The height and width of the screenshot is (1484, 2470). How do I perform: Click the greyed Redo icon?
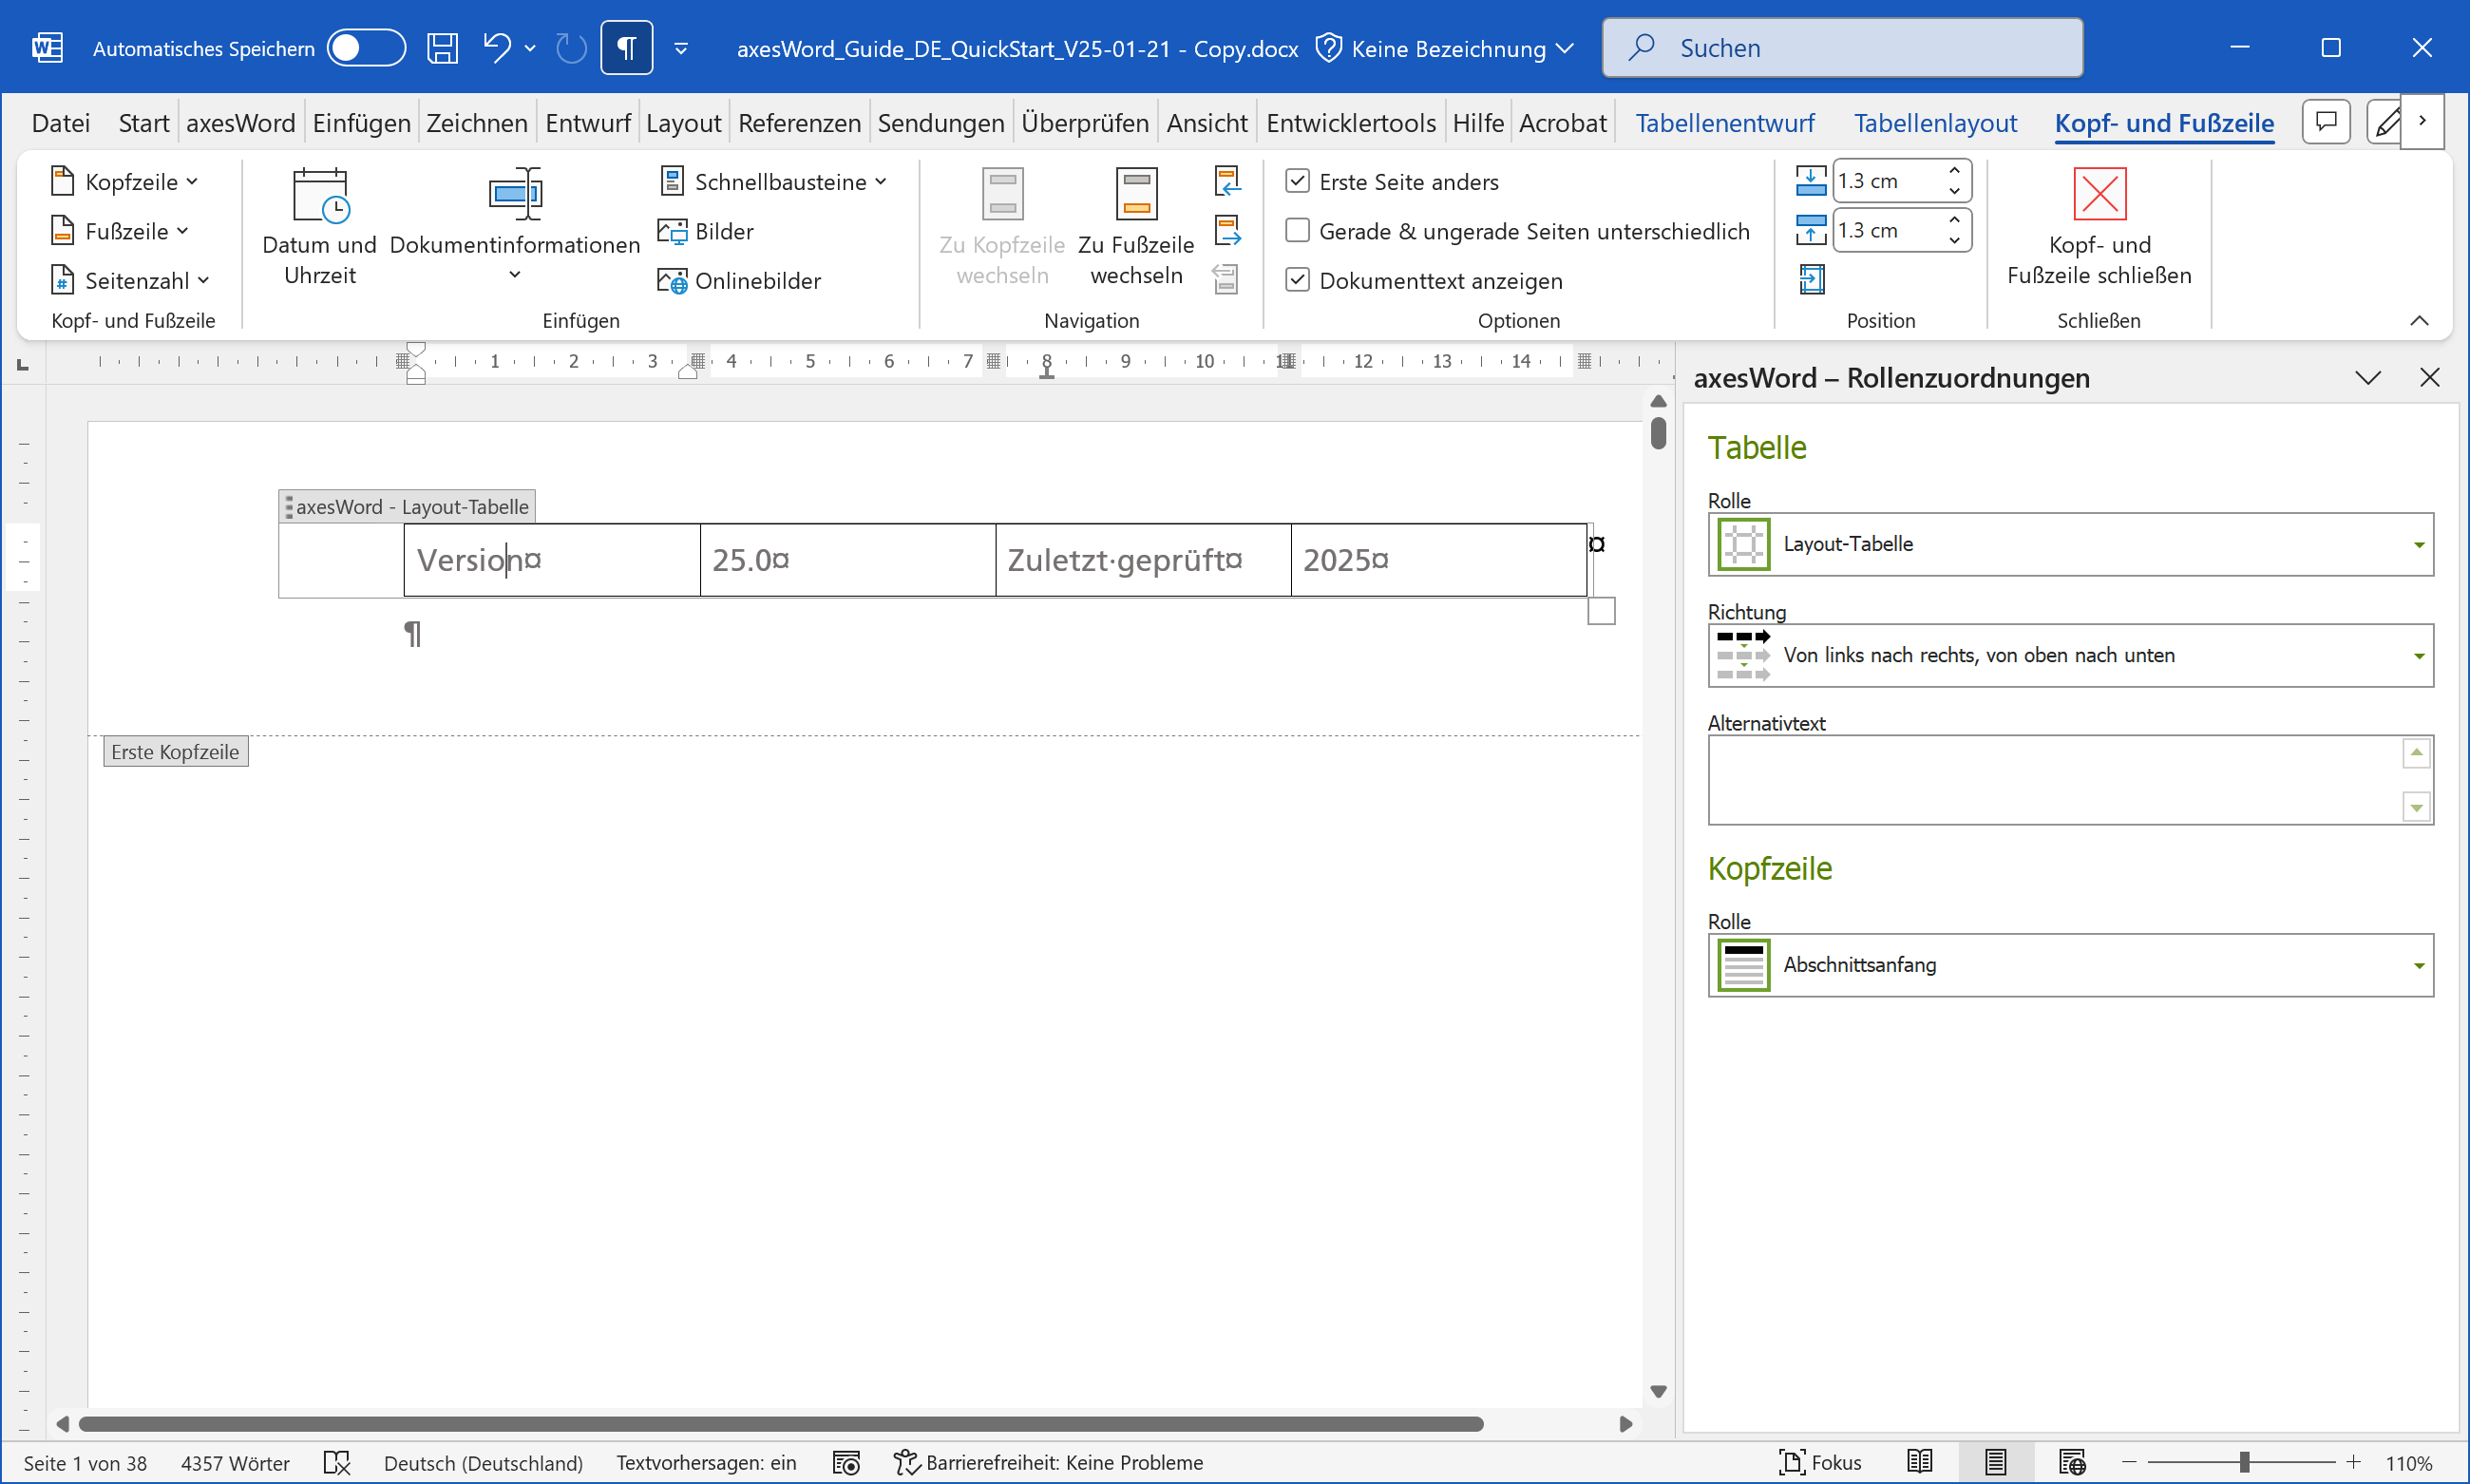click(571, 48)
